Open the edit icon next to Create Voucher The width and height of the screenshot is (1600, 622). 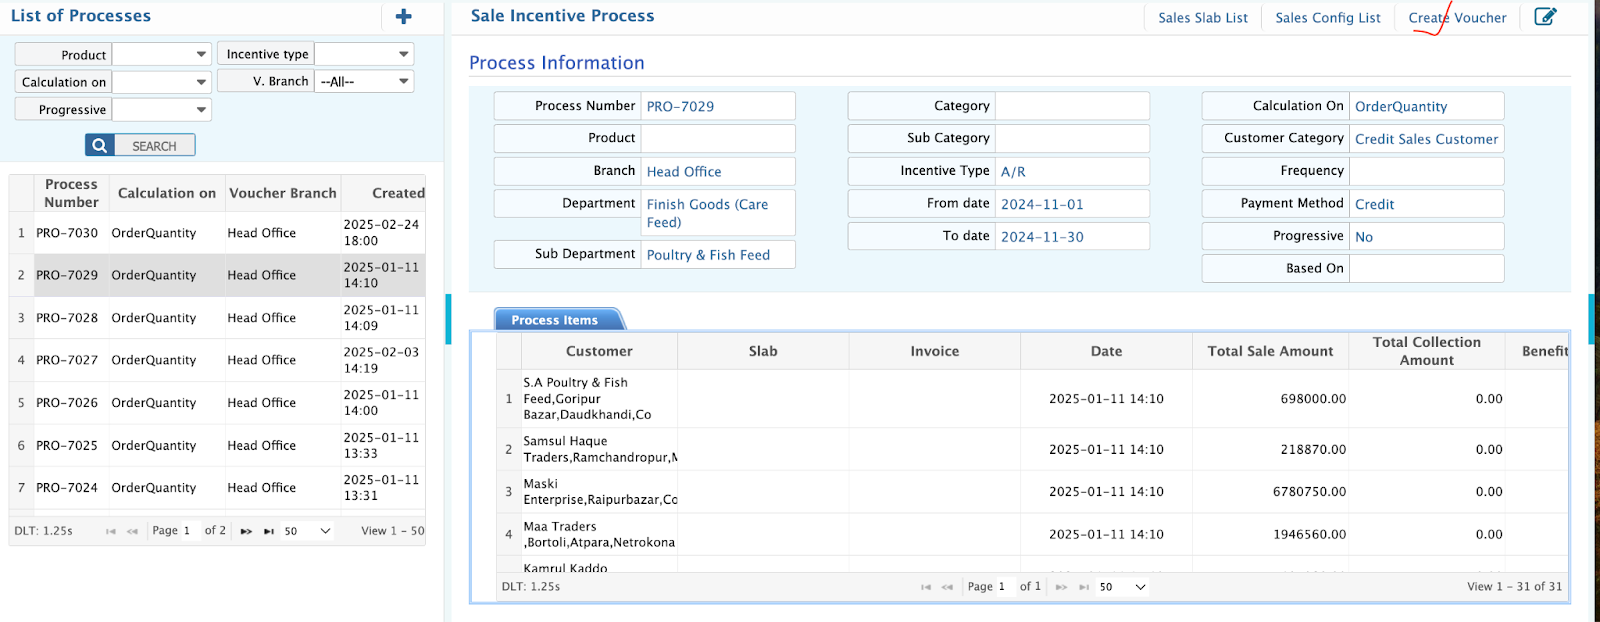[1545, 16]
